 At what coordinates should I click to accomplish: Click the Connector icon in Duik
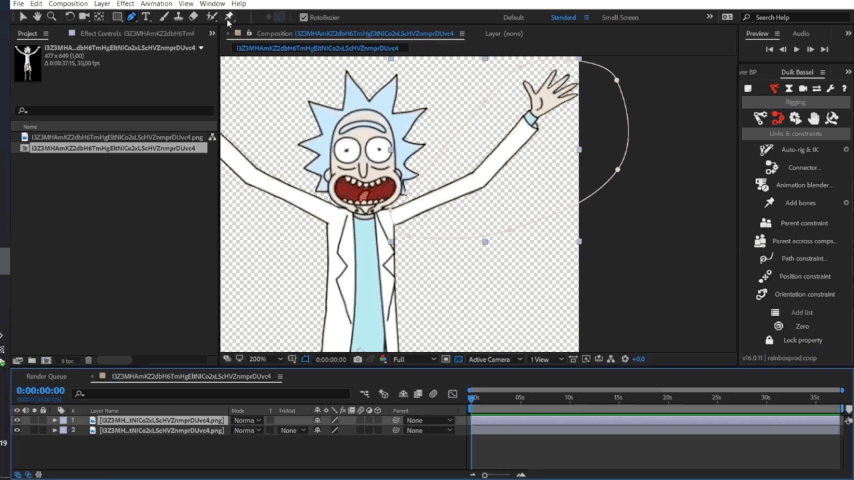(x=771, y=167)
